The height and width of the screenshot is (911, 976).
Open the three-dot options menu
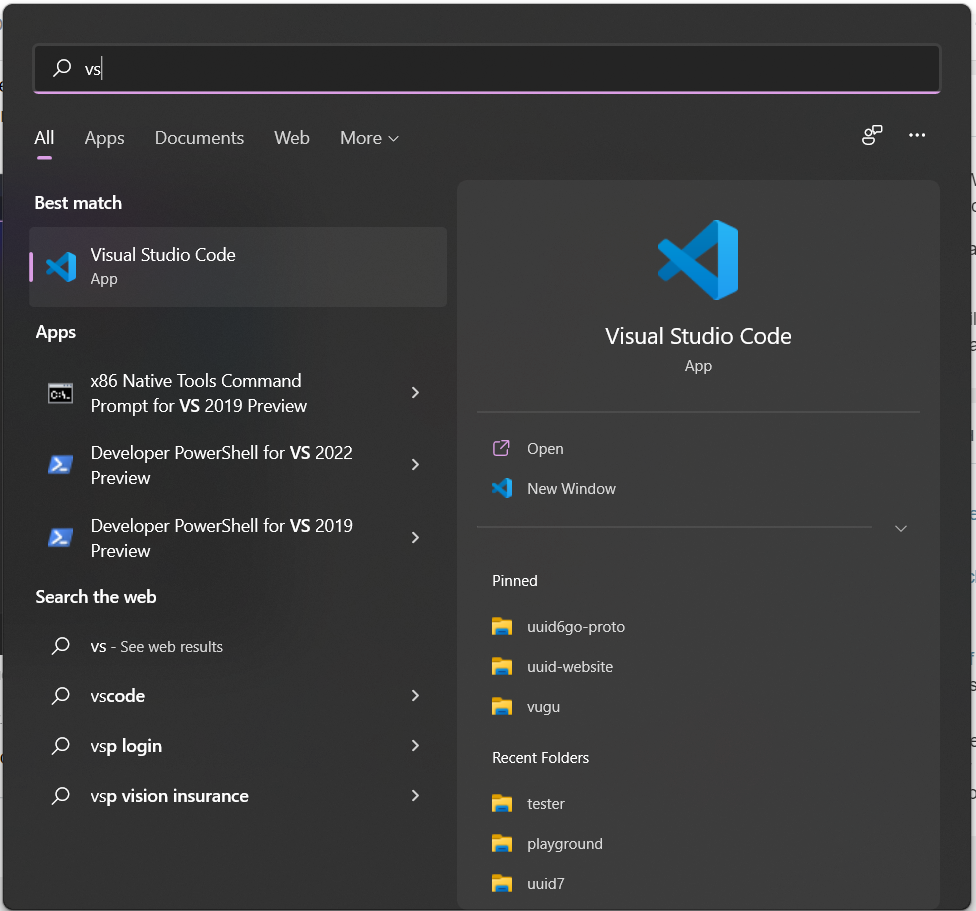tap(917, 136)
